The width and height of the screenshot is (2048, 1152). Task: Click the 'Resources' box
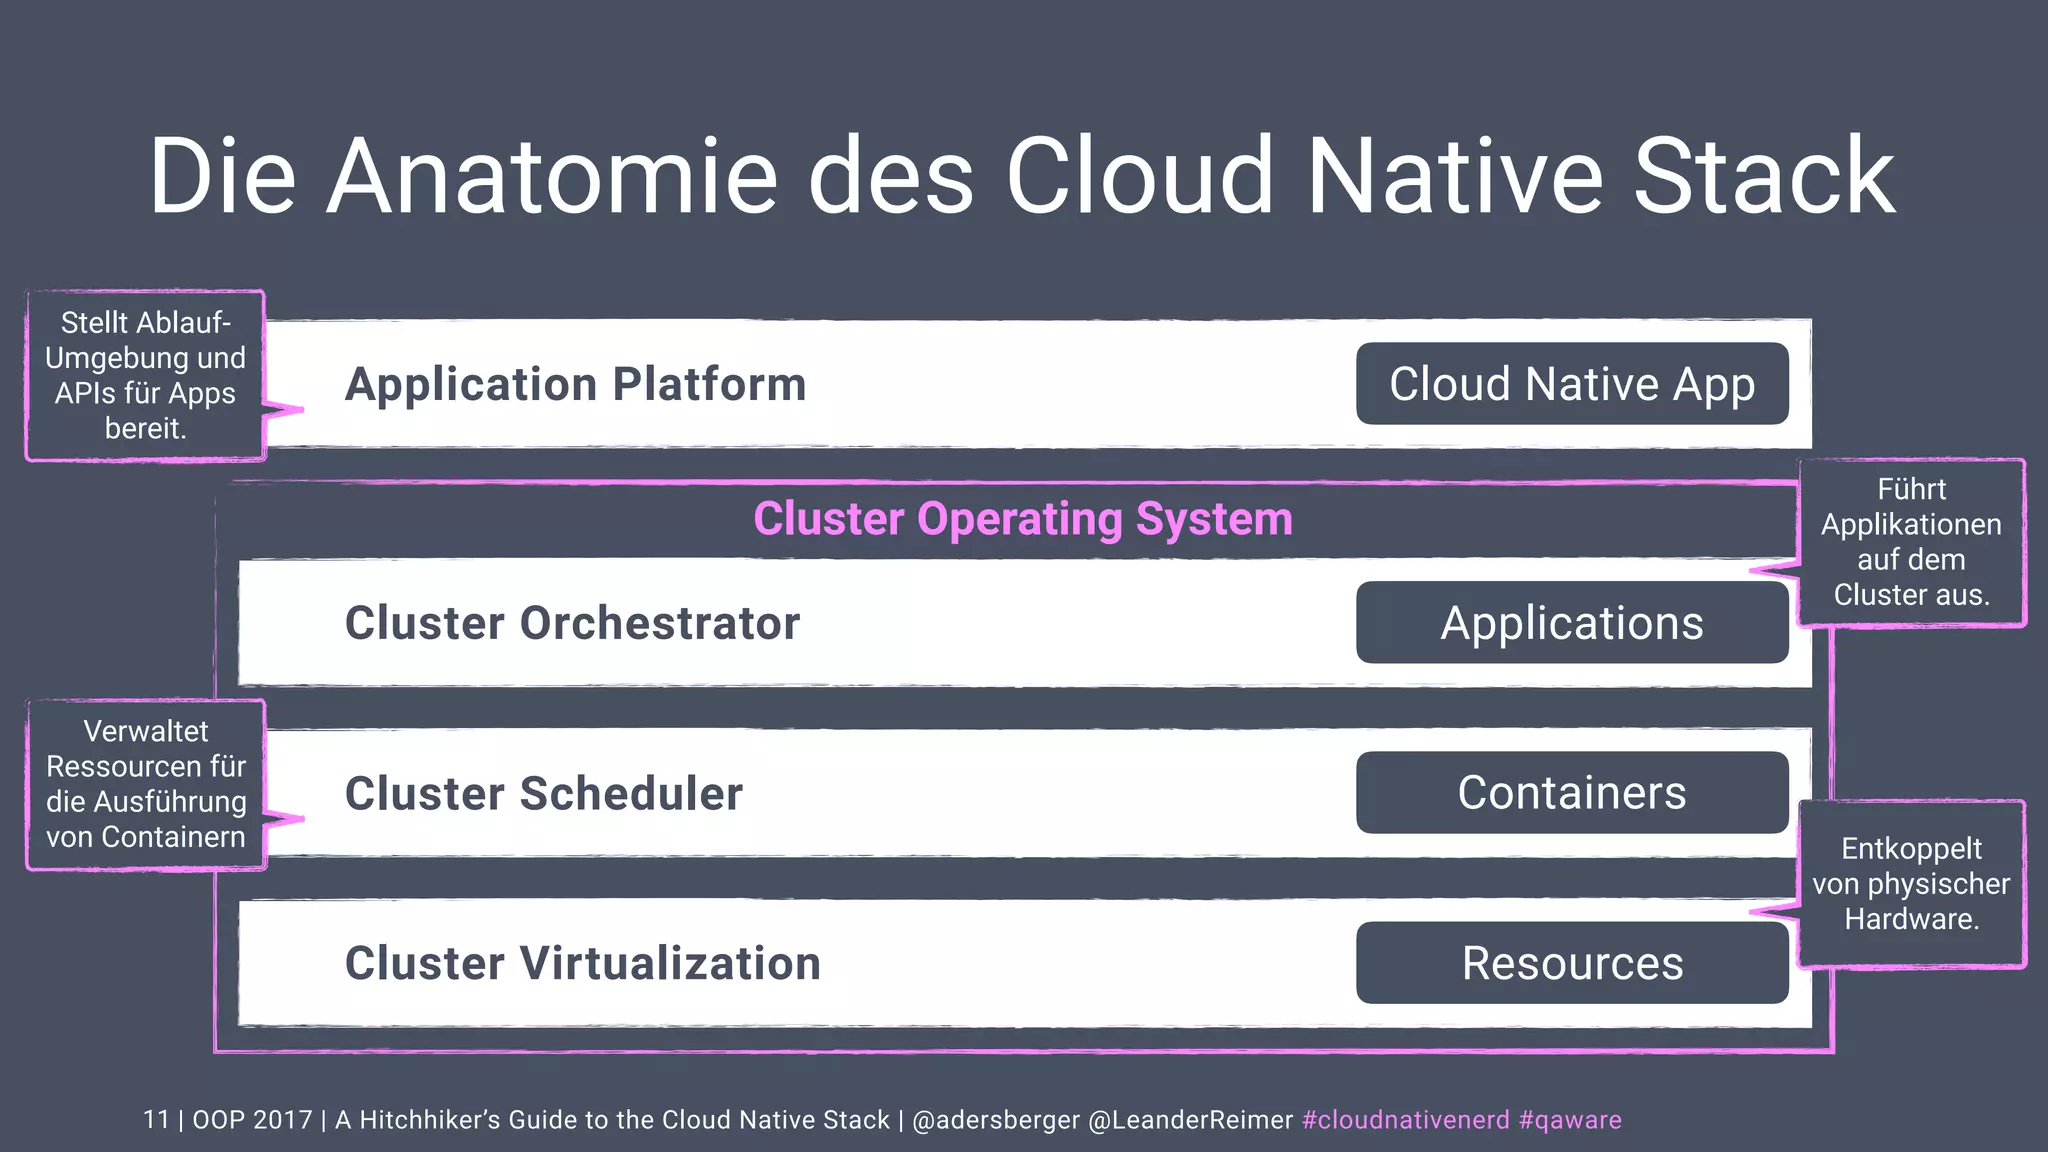click(x=1572, y=963)
